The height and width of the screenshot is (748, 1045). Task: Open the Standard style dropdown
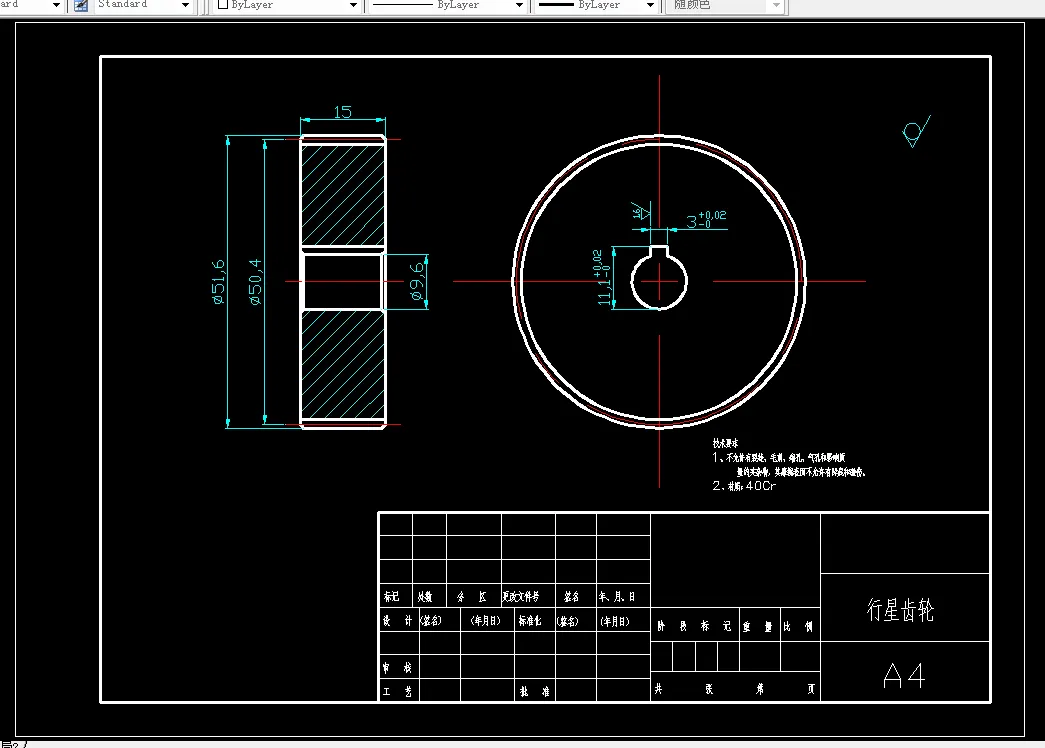tap(185, 5)
